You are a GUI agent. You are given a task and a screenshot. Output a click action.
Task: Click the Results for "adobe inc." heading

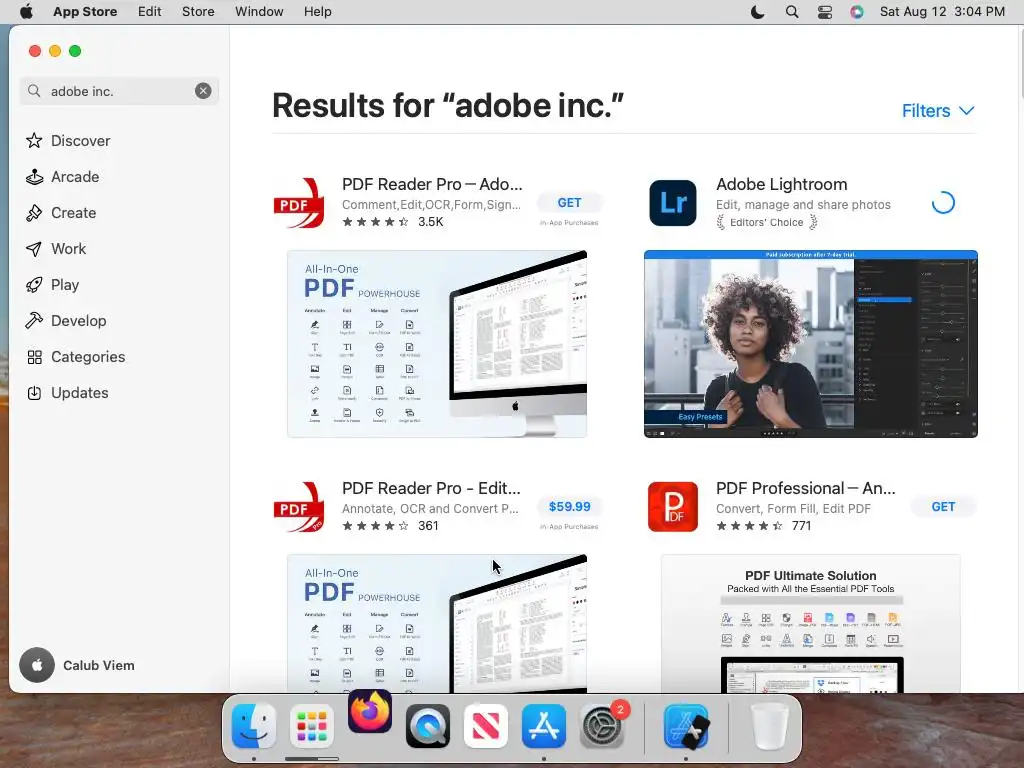[447, 105]
